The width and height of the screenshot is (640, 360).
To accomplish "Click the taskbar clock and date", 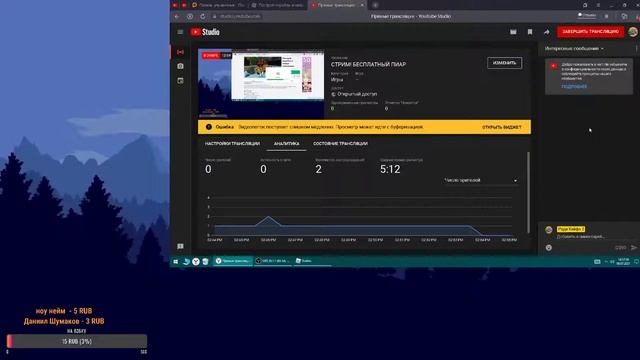I will click(x=623, y=261).
